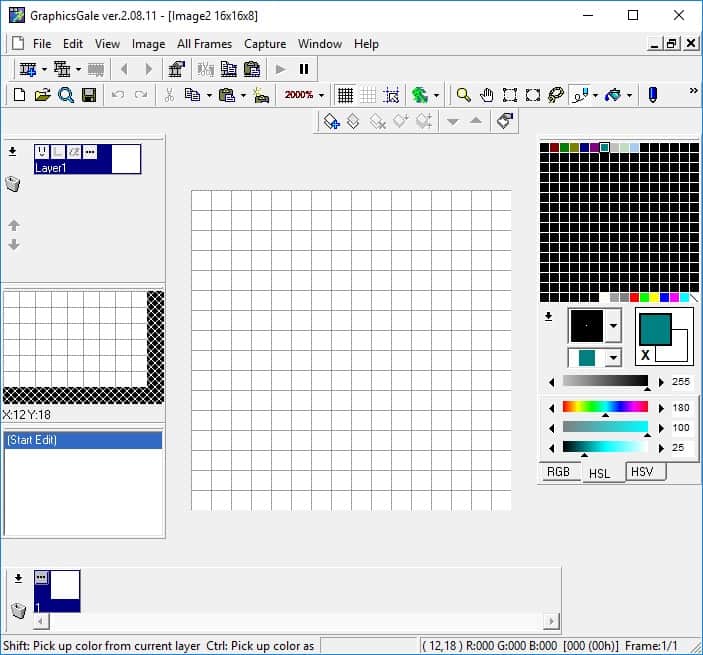This screenshot has height=655, width=703.
Task: Open the Edit menu
Action: pyautogui.click(x=73, y=44)
